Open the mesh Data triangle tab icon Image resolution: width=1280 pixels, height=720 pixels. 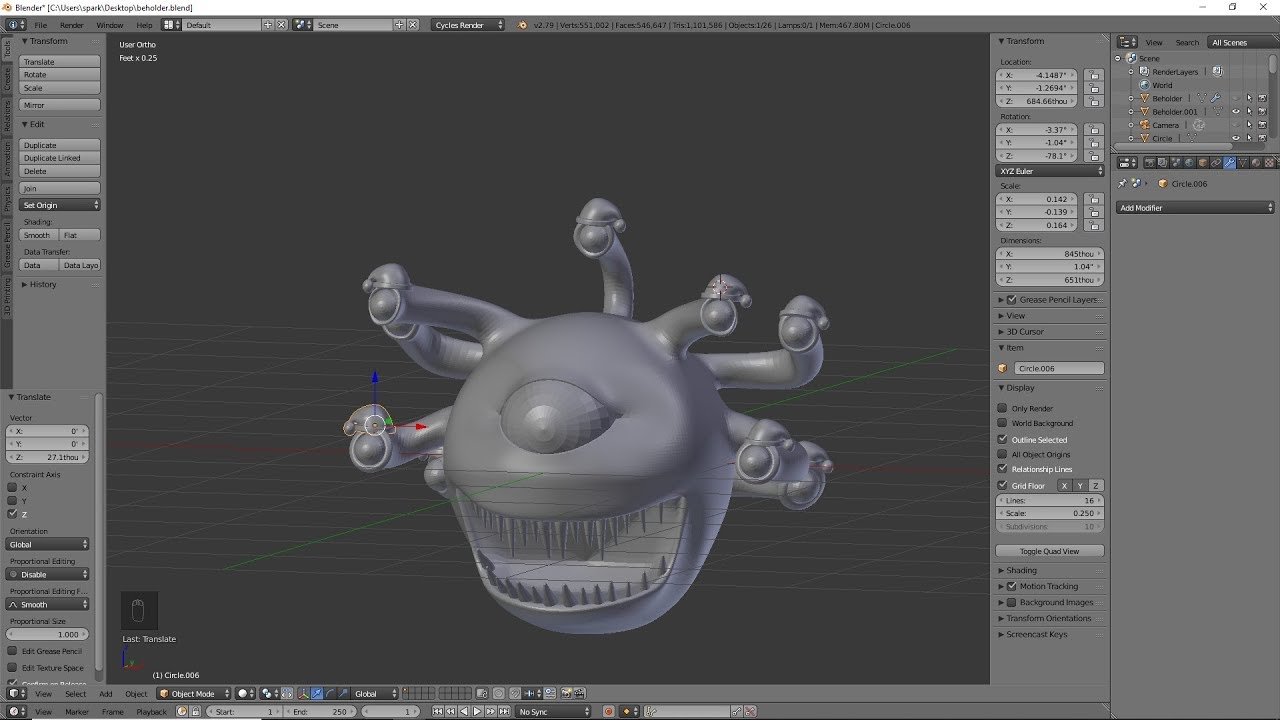tap(1243, 163)
